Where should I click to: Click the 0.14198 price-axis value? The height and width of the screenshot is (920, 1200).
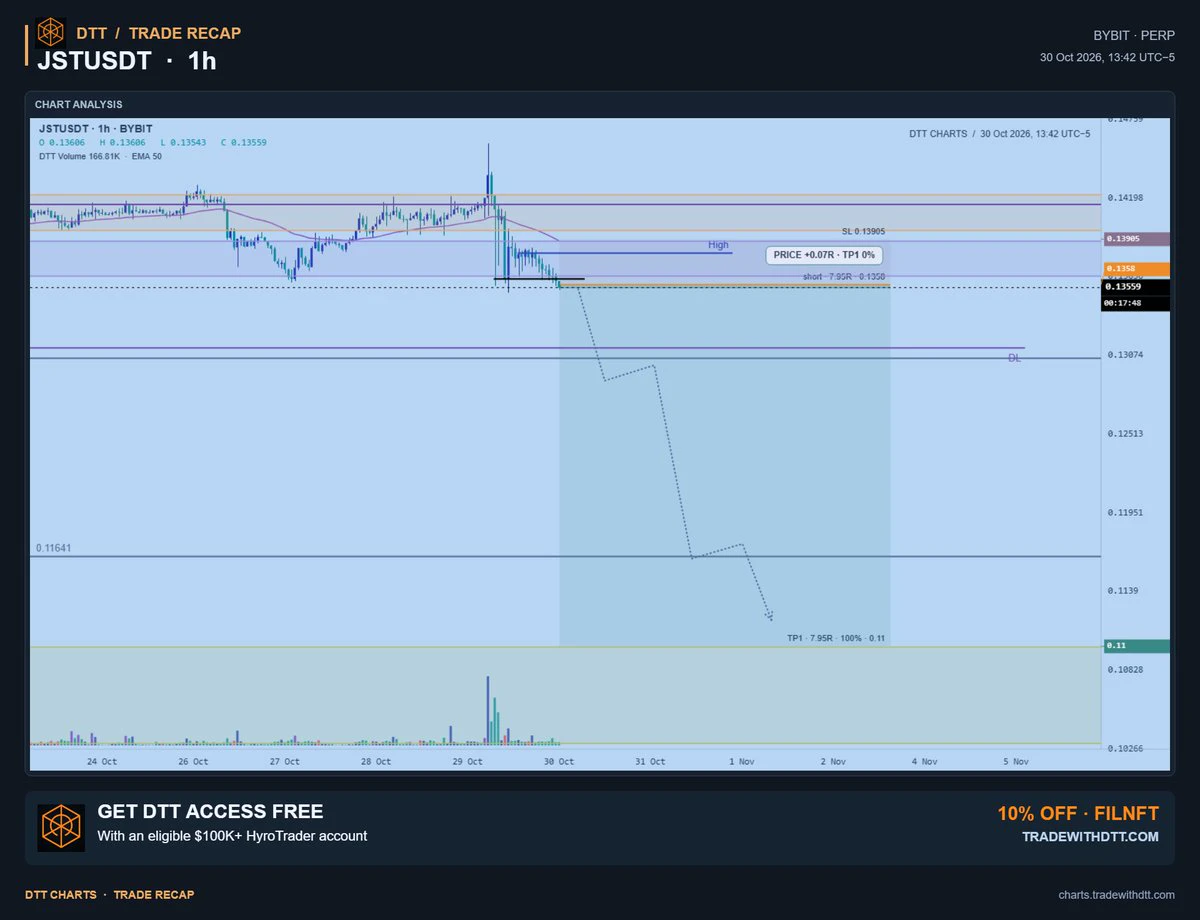(1125, 197)
